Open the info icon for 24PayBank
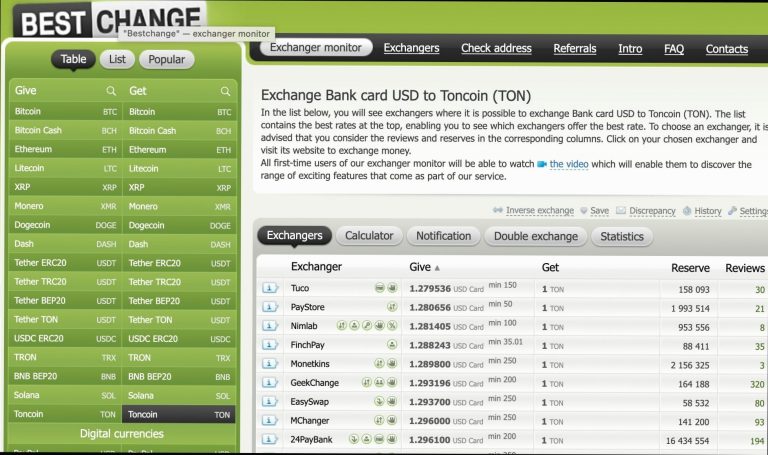This screenshot has height=455, width=768. tap(270, 439)
